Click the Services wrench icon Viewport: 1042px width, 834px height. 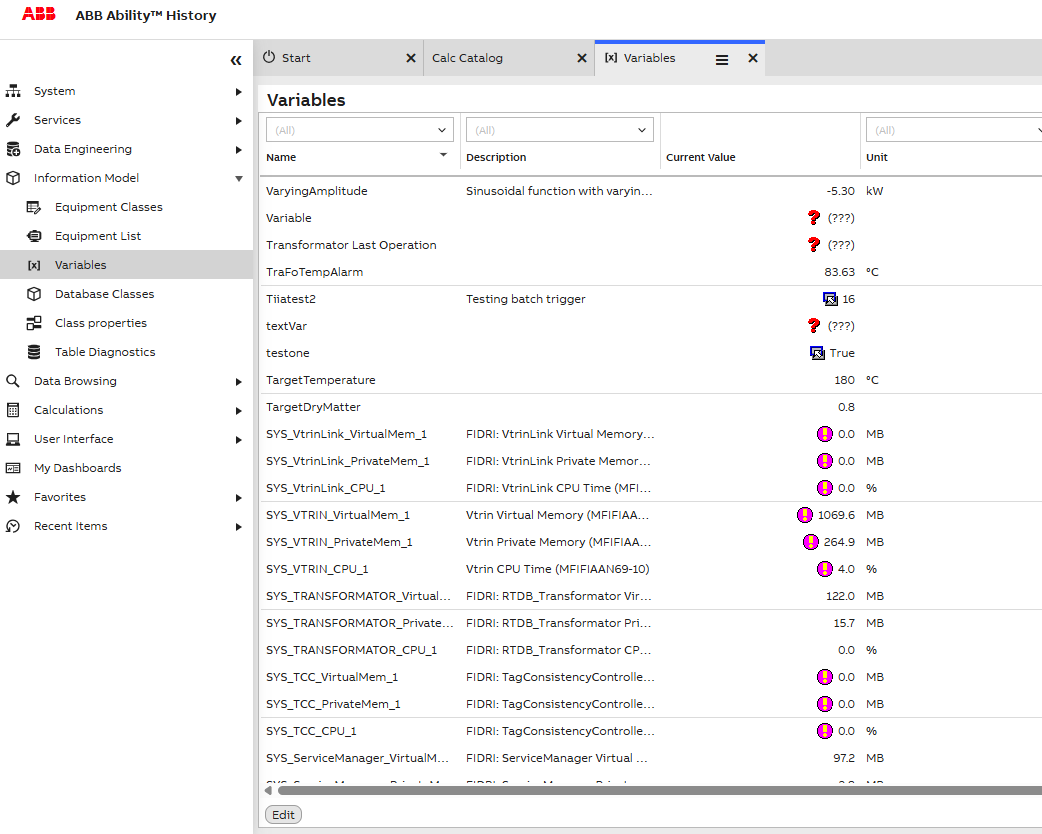tap(13, 120)
